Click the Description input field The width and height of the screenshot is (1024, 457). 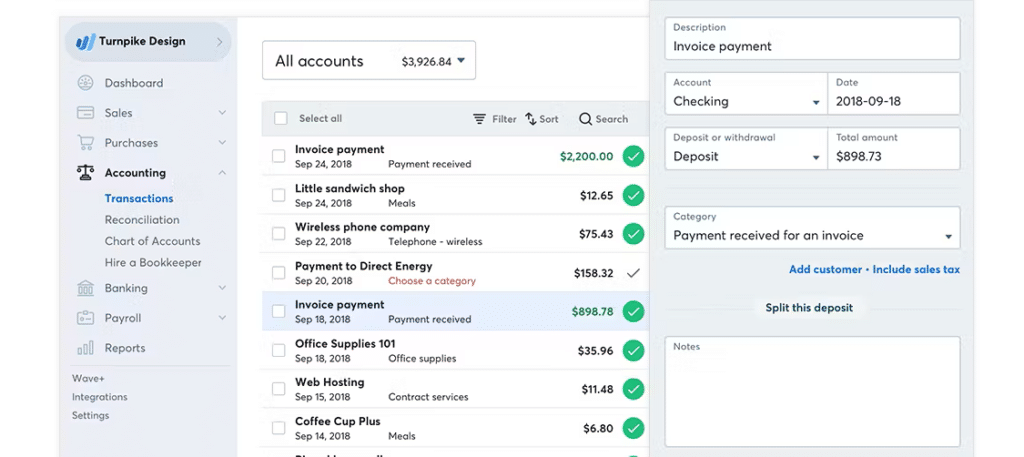pyautogui.click(x=812, y=39)
